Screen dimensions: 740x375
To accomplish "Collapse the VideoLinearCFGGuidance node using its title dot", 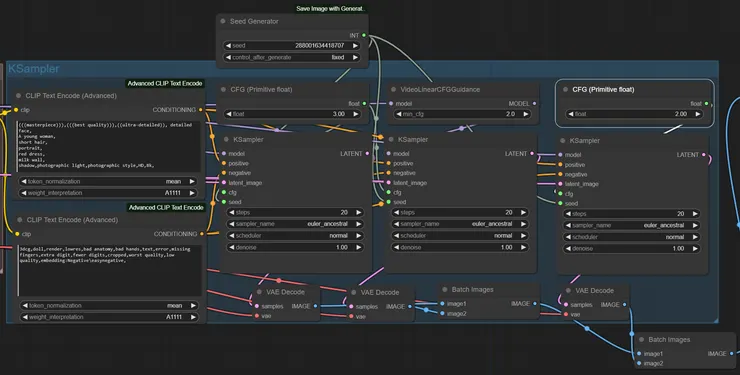I will pos(393,89).
